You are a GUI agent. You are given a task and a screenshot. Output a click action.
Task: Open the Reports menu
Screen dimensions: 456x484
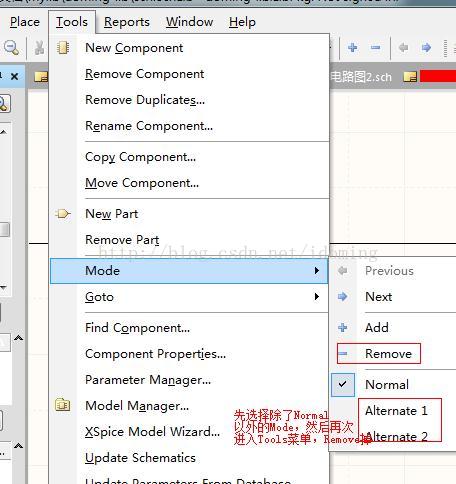[x=127, y=22]
